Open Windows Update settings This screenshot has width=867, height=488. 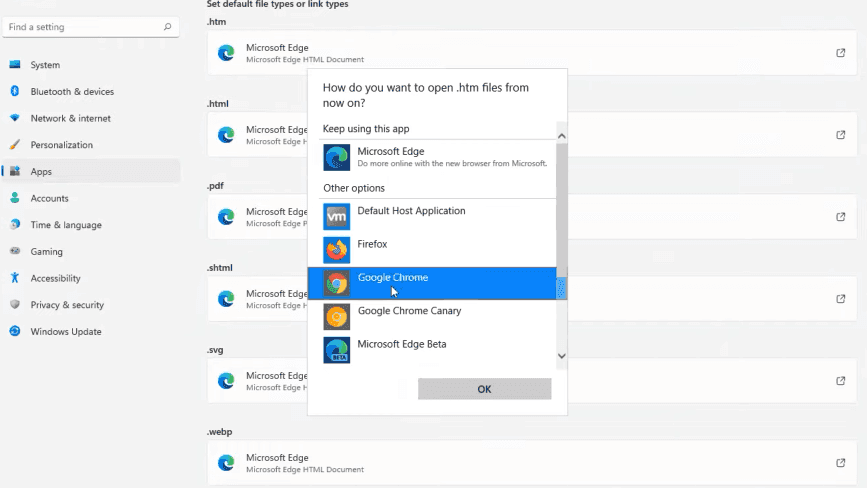click(x=91, y=331)
